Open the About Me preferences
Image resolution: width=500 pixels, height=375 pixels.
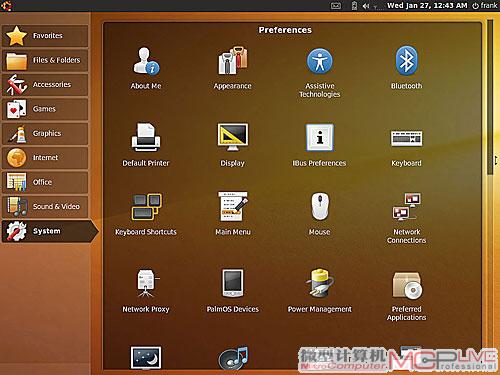click(x=146, y=68)
